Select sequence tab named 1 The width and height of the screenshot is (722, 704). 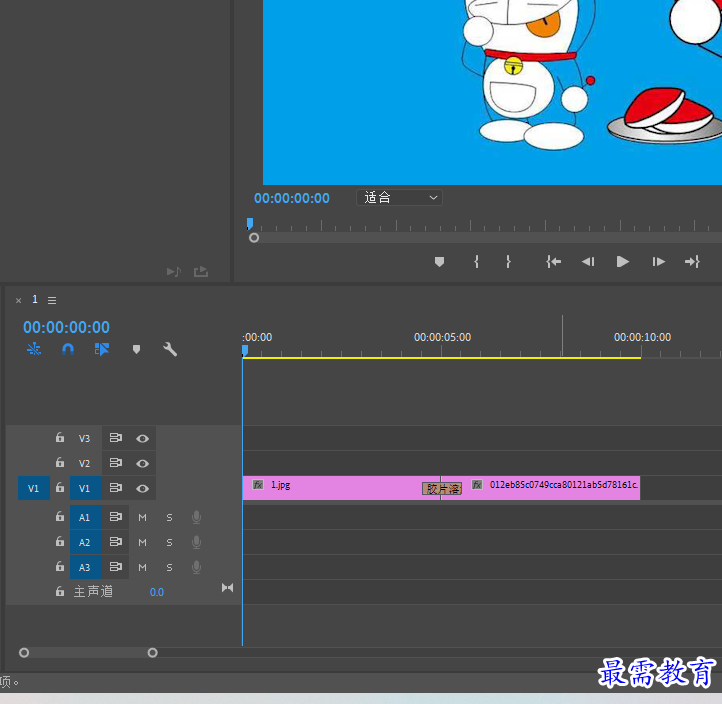pyautogui.click(x=35, y=299)
